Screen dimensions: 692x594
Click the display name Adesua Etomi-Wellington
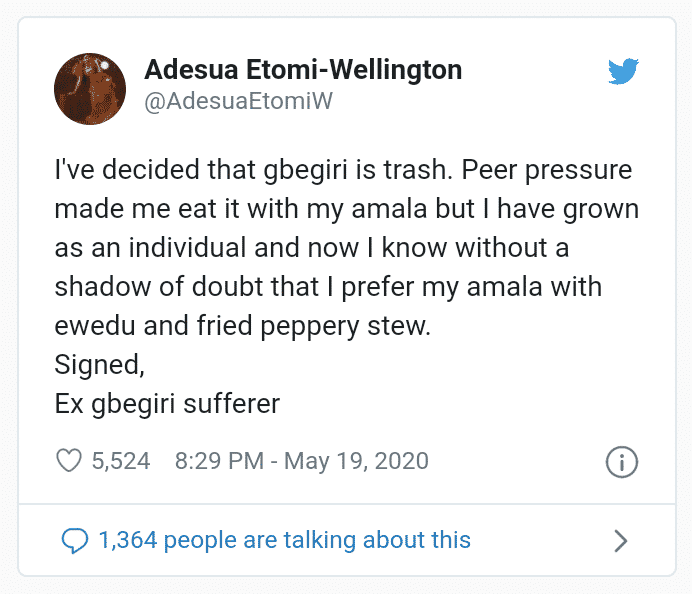[303, 70]
